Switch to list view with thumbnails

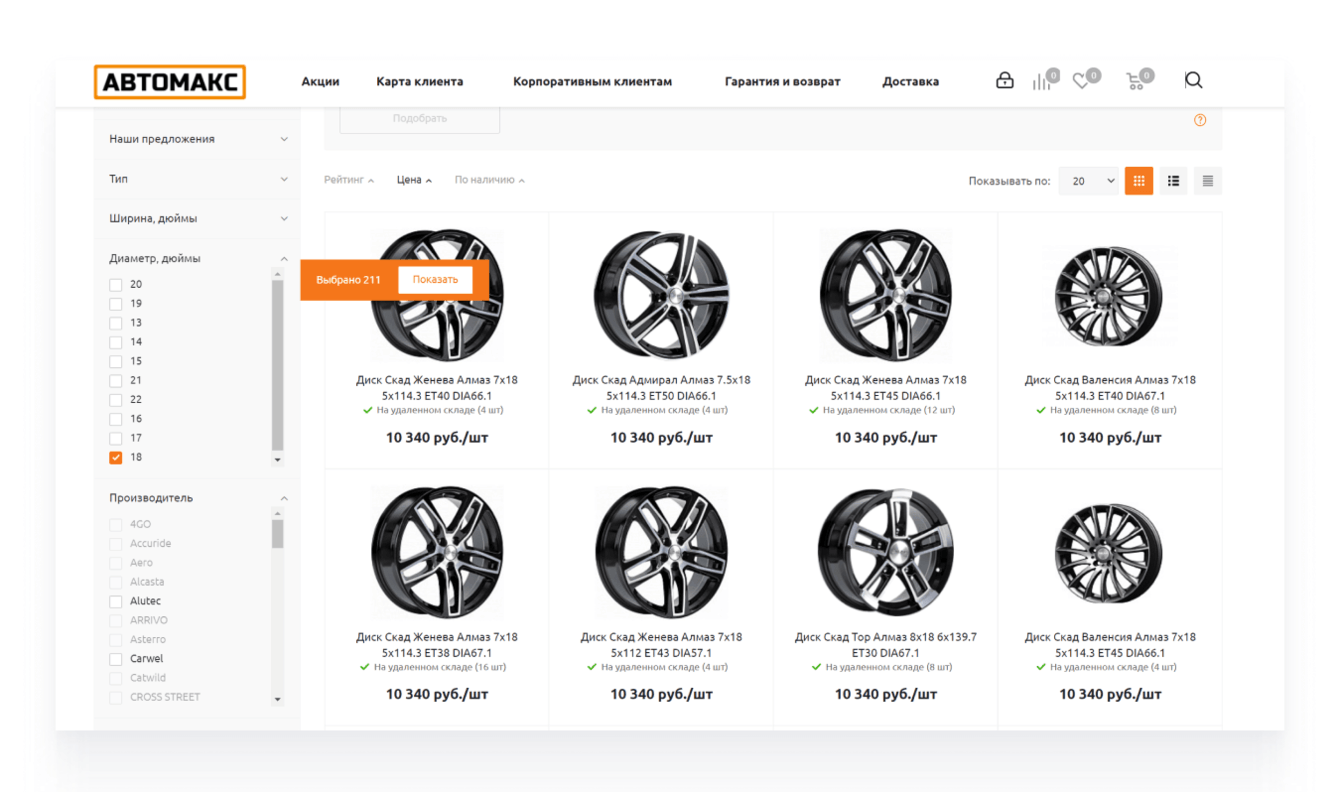pyautogui.click(x=1173, y=181)
